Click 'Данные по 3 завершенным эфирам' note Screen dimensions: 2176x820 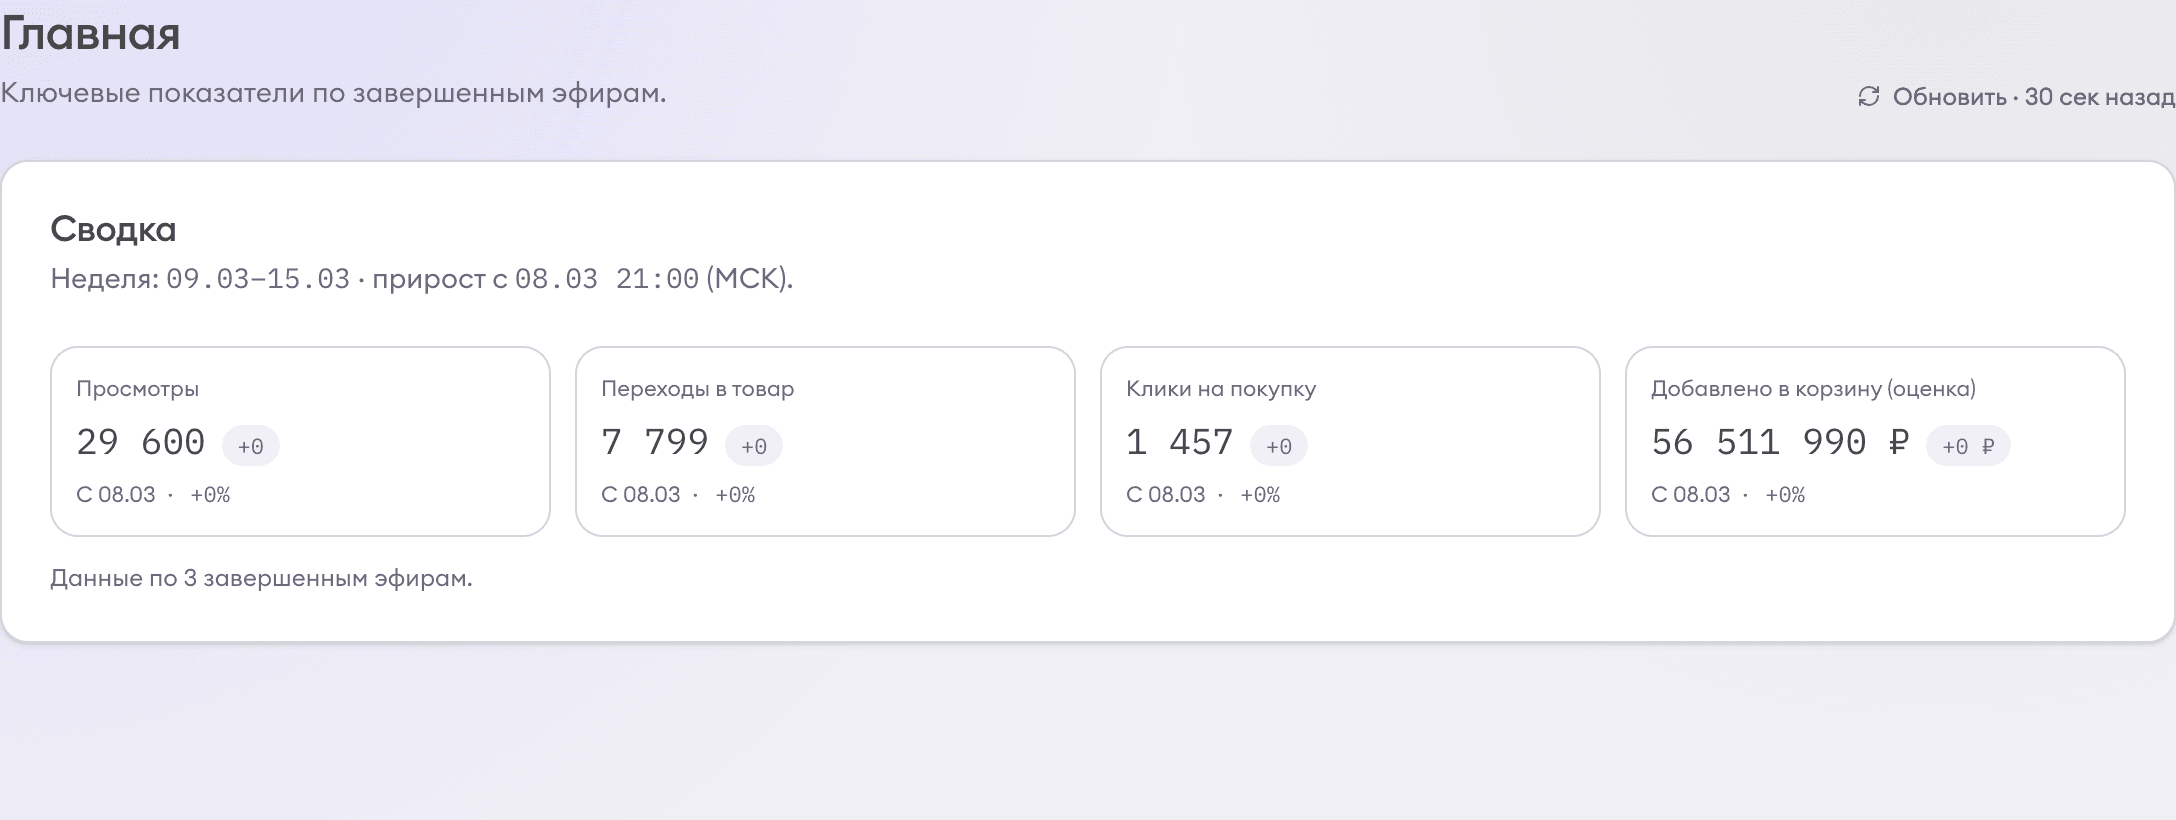pos(261,578)
